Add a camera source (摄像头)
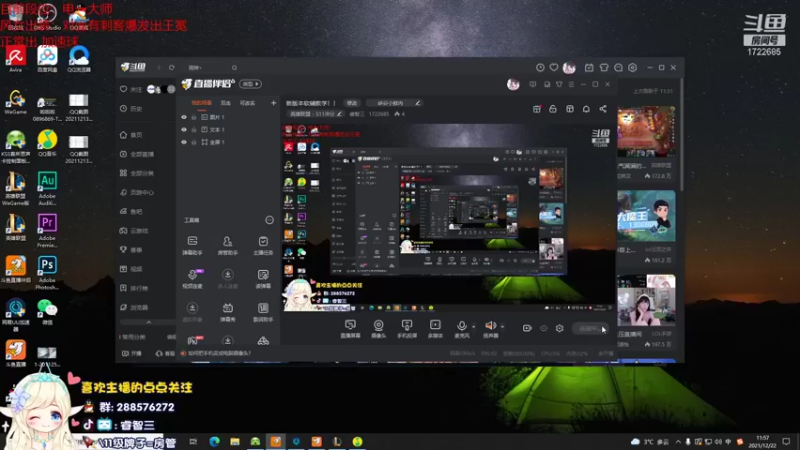The height and width of the screenshot is (450, 800). (379, 329)
